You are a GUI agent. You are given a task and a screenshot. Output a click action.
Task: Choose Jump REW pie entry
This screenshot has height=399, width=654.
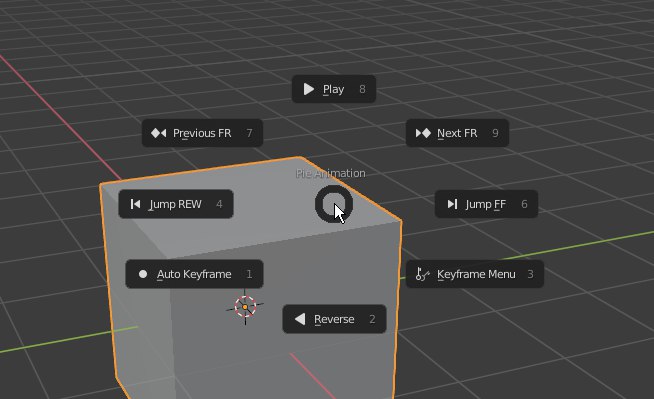tap(176, 204)
